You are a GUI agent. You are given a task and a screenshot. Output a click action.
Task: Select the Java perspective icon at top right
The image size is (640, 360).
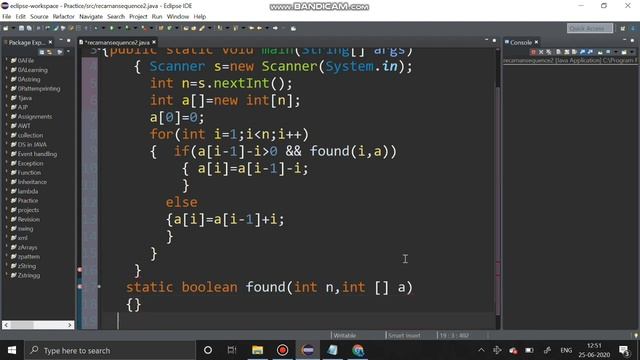pyautogui.click(x=633, y=28)
